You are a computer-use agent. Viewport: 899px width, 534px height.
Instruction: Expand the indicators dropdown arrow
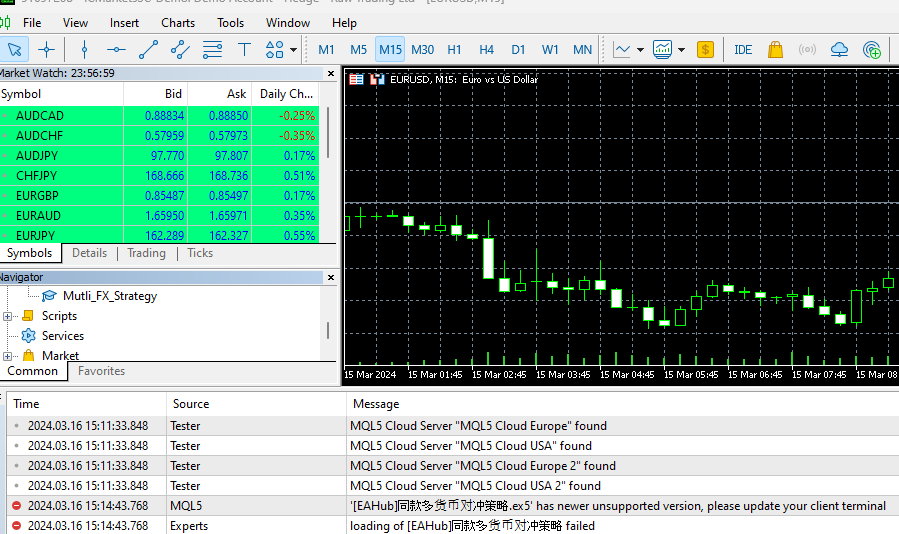pos(682,50)
